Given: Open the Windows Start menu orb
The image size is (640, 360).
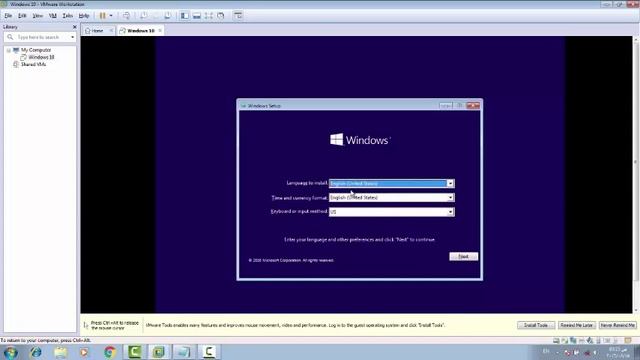Looking at the screenshot, I should [10, 352].
